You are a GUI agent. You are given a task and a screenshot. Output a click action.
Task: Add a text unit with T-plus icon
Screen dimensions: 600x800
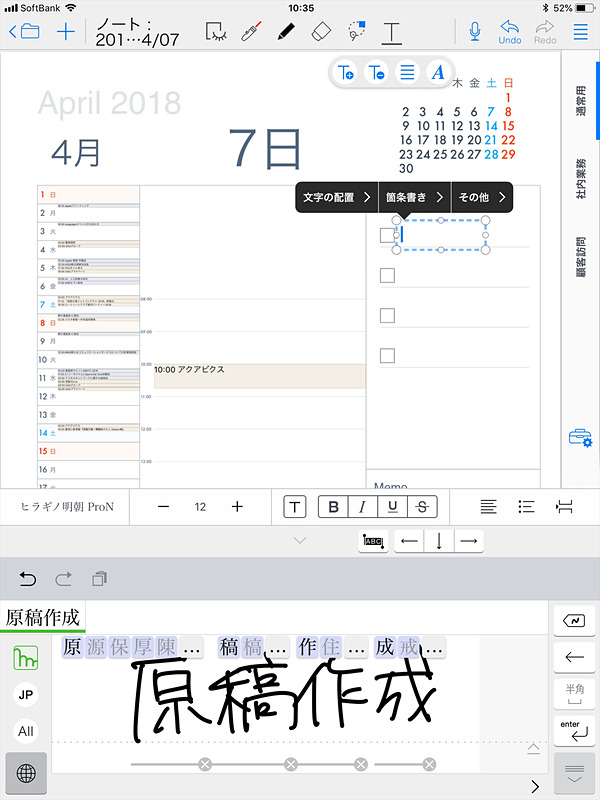tap(345, 73)
